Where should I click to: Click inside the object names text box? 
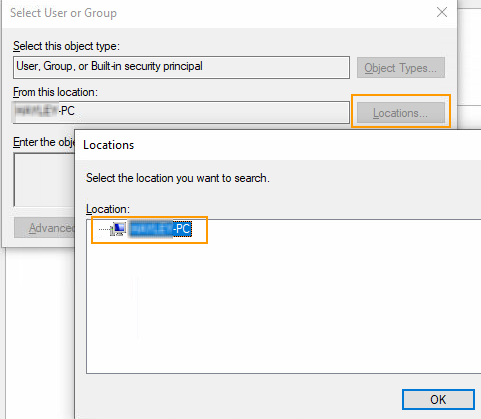(x=44, y=180)
